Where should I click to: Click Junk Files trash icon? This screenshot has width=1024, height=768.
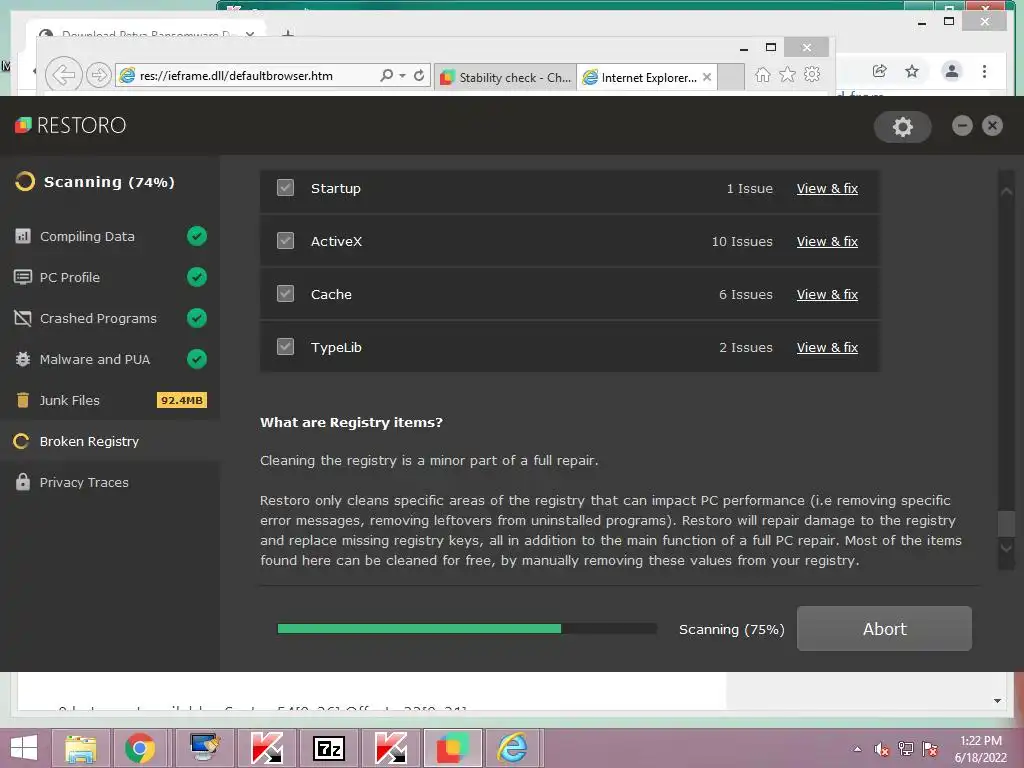[23, 400]
